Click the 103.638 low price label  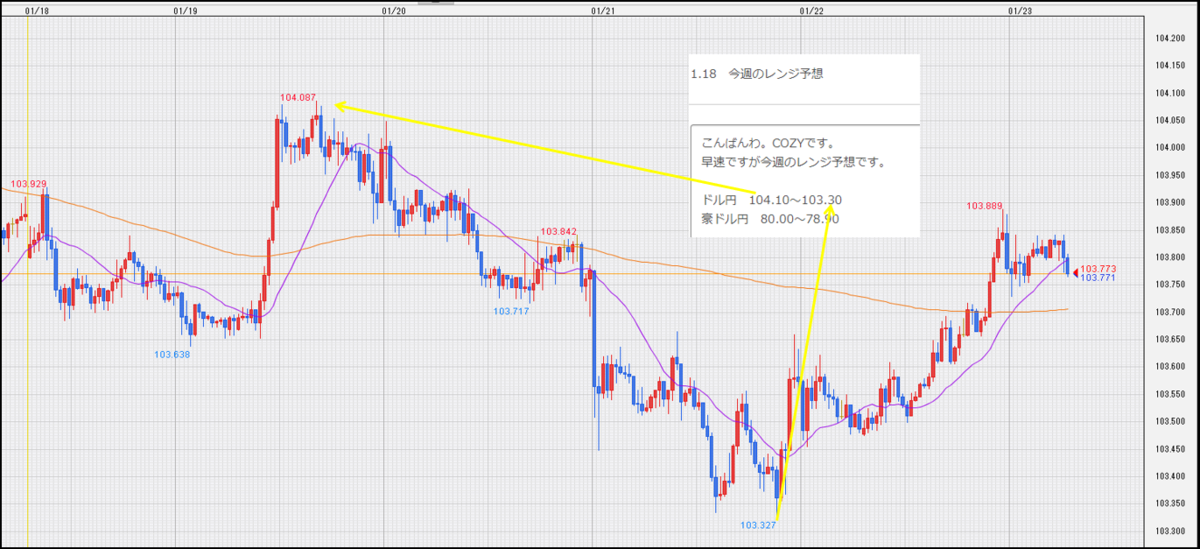point(172,354)
